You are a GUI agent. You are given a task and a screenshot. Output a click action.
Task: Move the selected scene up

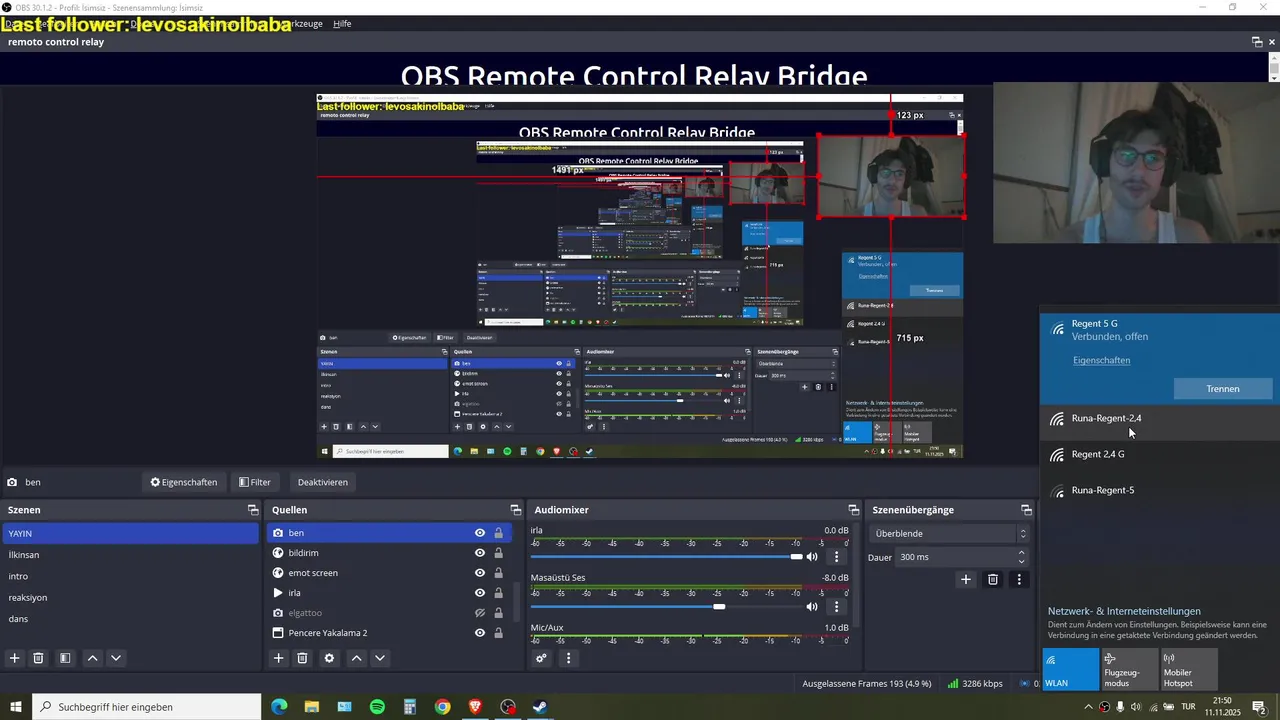pos(92,658)
